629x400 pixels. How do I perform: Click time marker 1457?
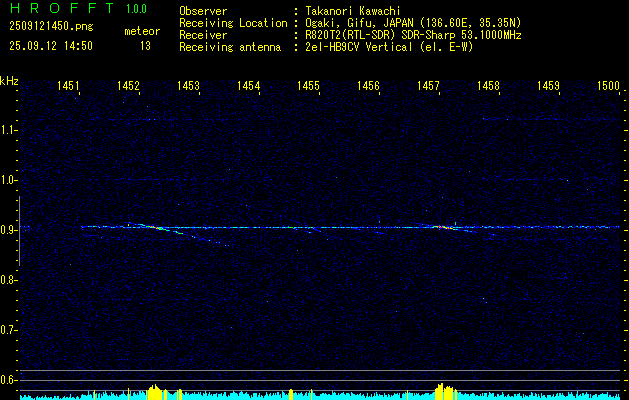[x=428, y=85]
